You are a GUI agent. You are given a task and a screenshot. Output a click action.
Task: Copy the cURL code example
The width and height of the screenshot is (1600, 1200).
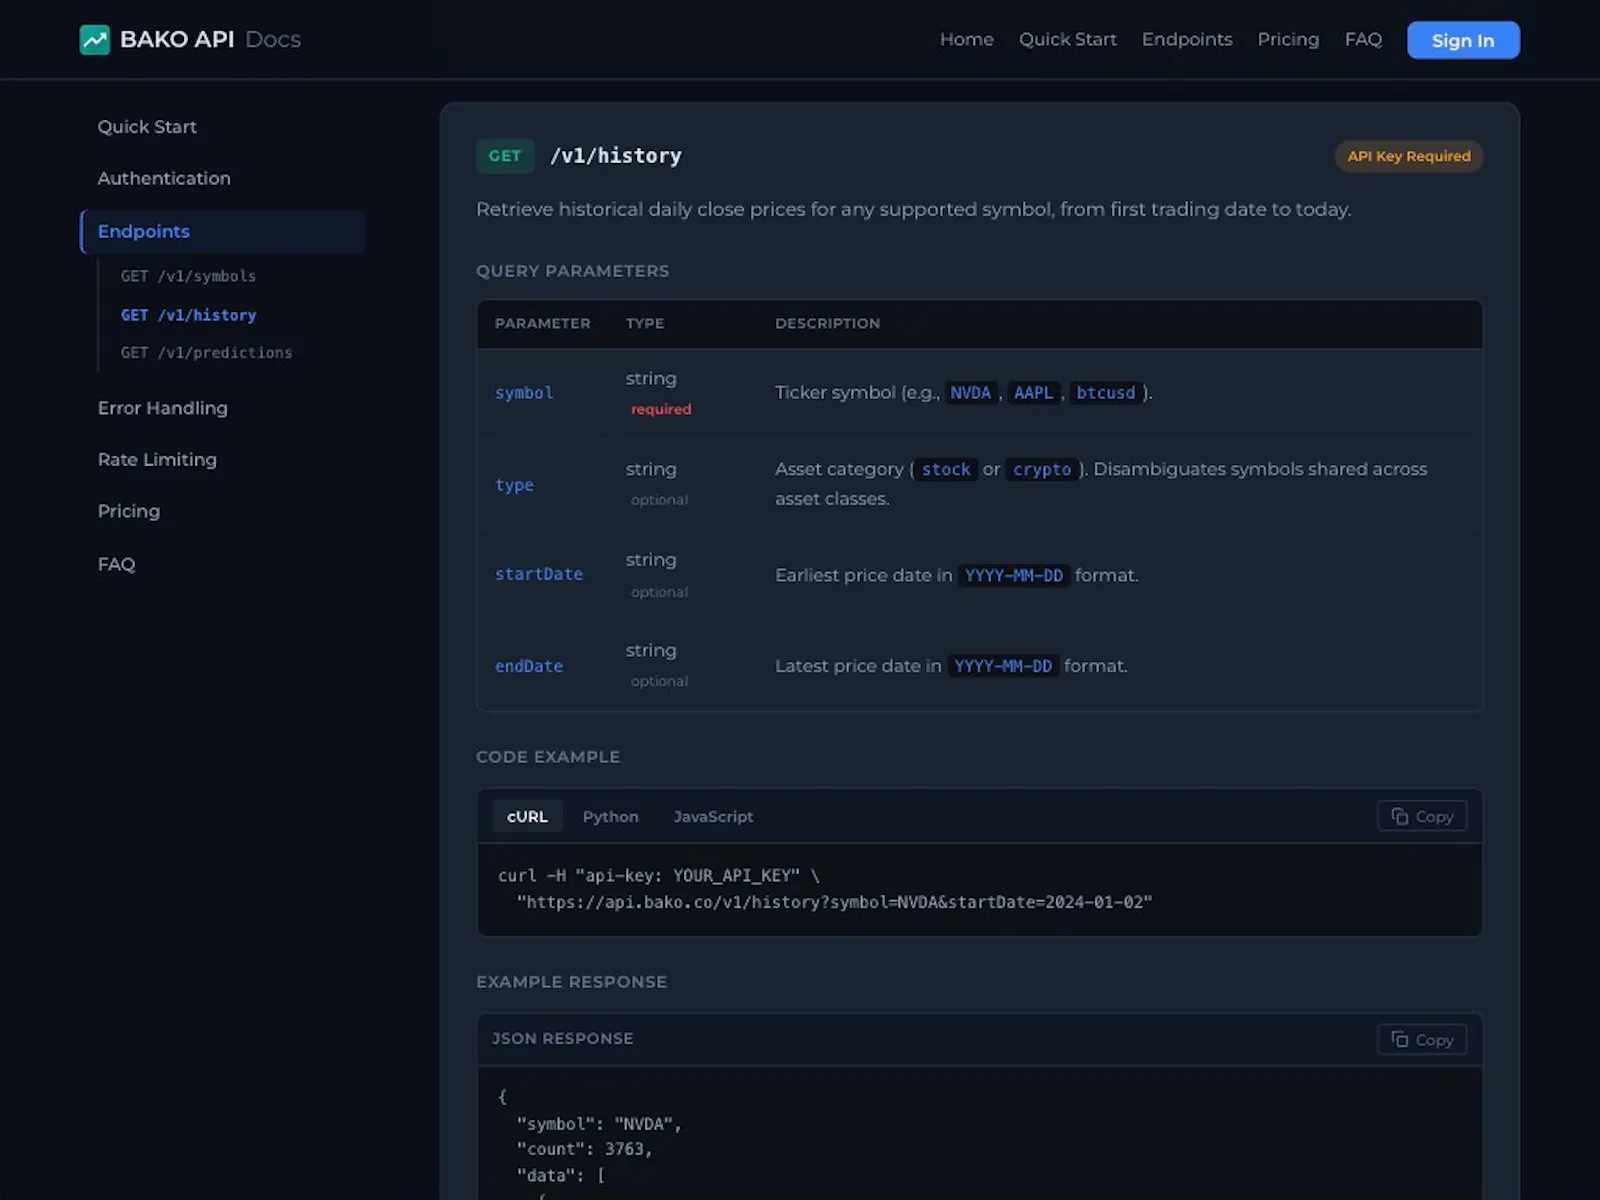pyautogui.click(x=1422, y=816)
